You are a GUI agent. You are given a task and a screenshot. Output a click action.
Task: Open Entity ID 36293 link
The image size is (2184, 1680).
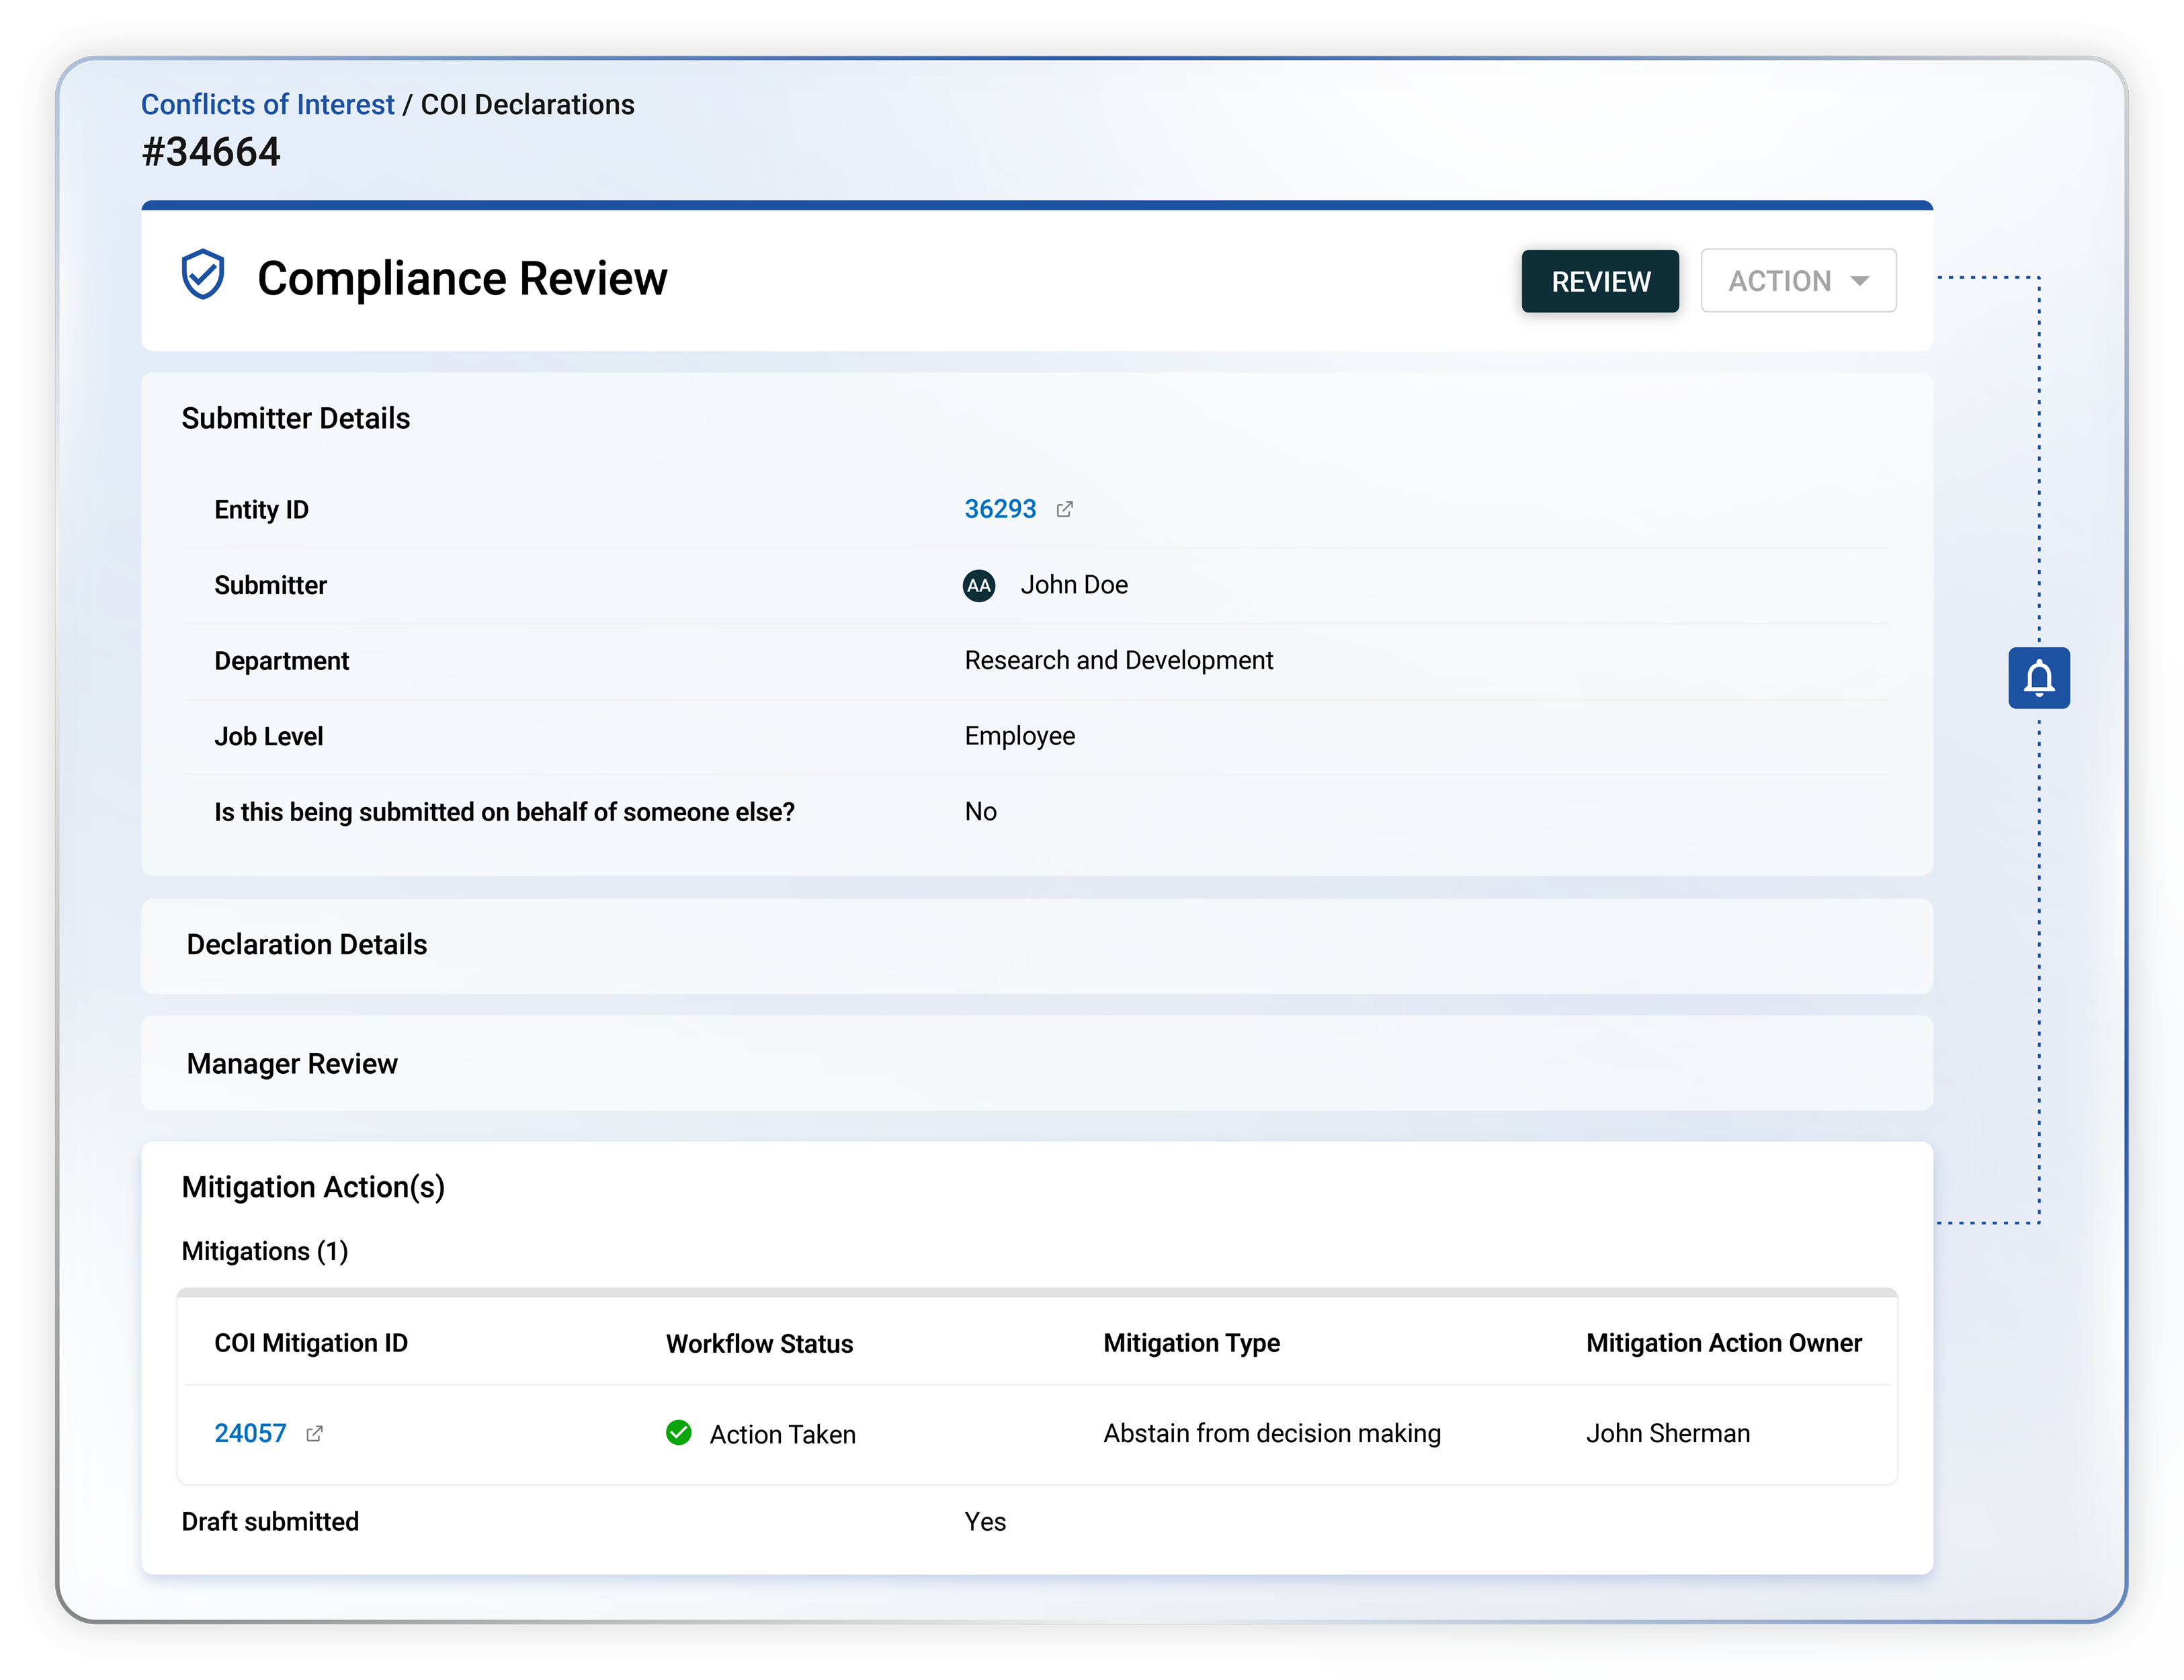coord(999,509)
